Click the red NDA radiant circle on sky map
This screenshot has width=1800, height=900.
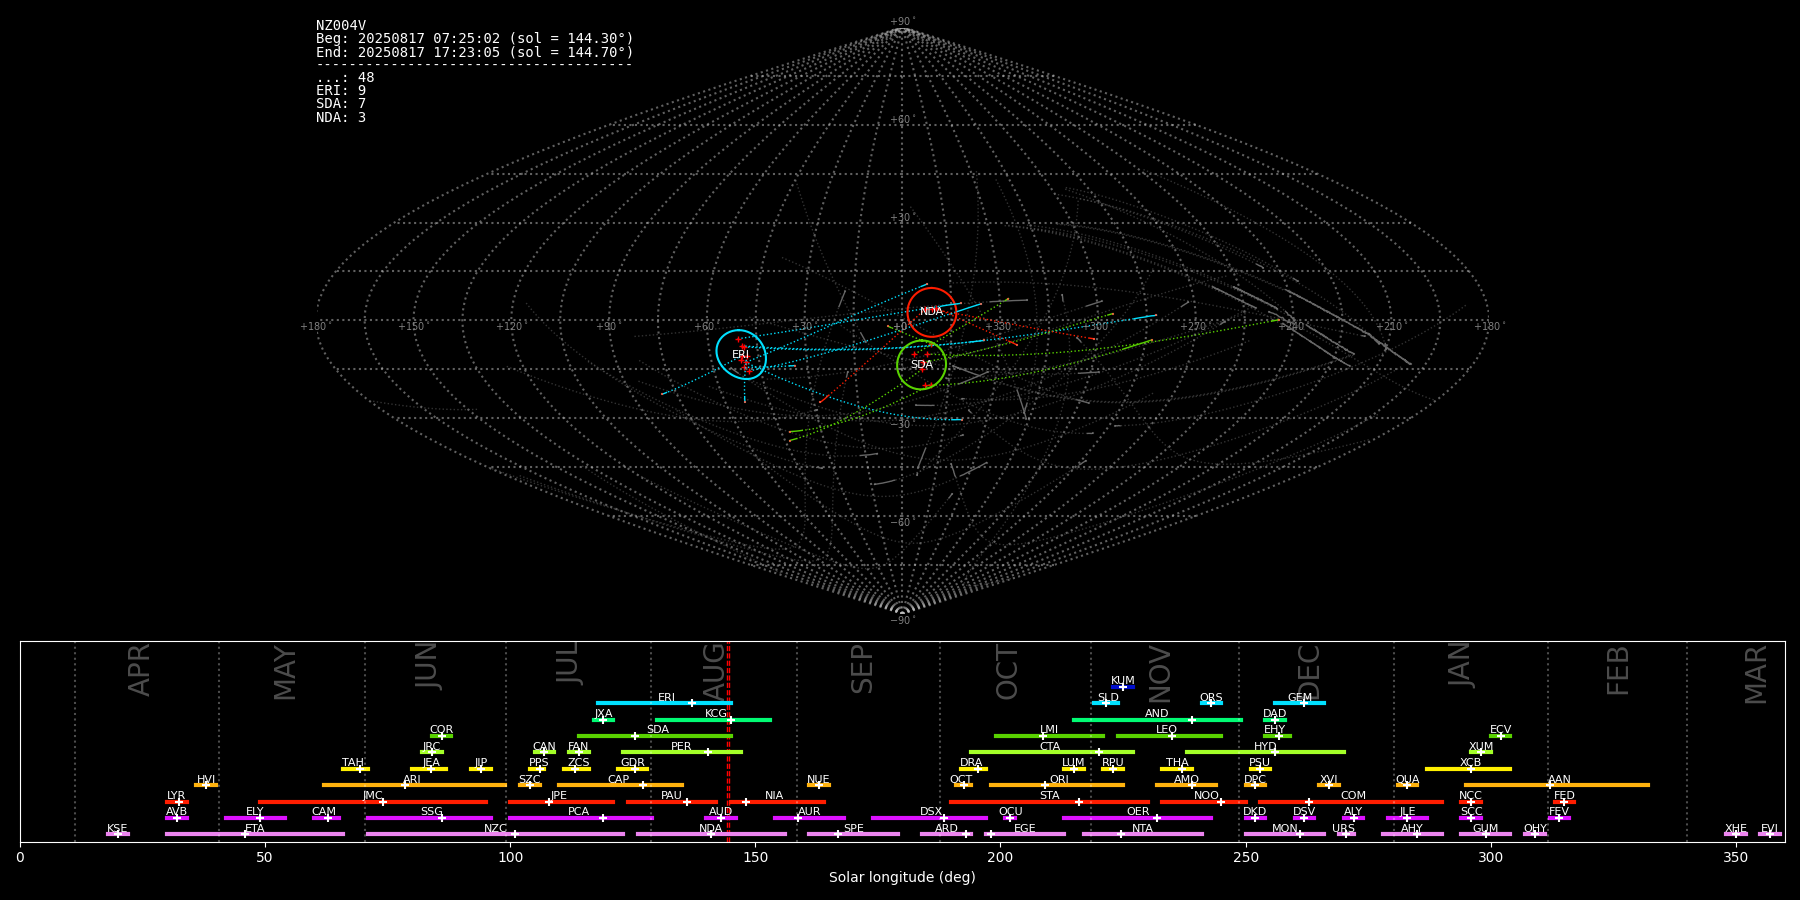click(931, 312)
